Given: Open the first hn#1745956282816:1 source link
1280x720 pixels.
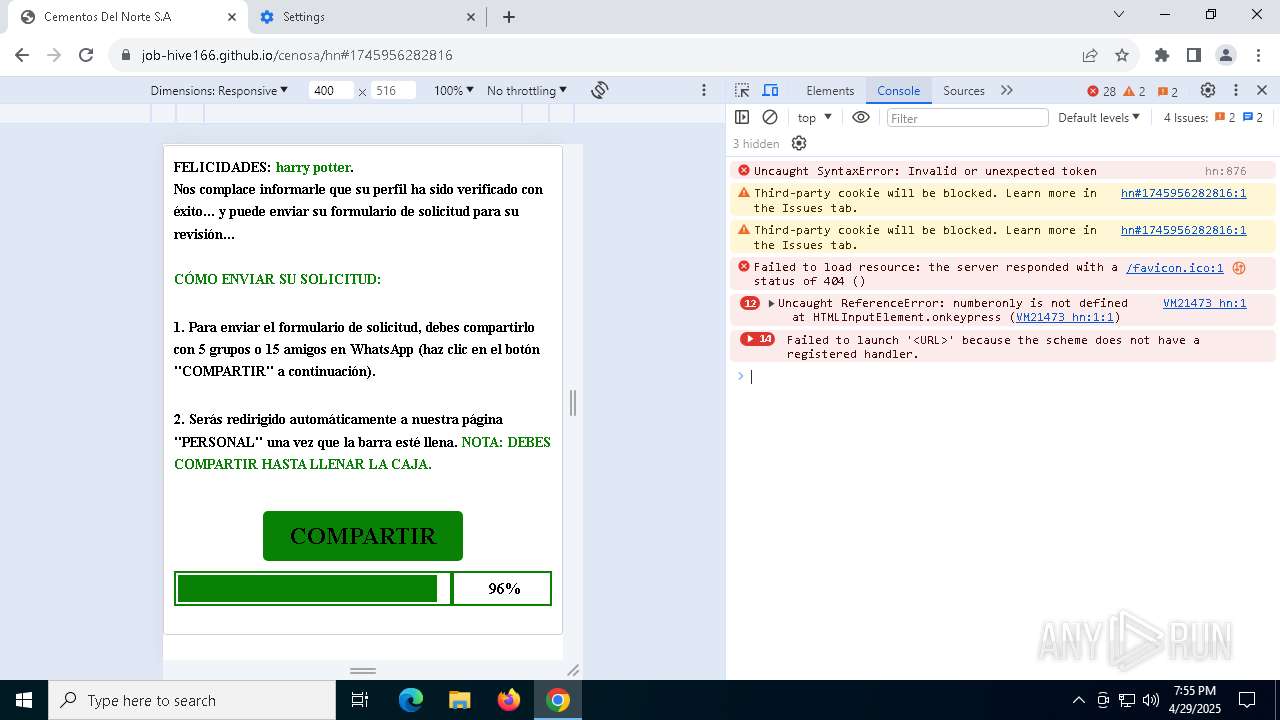Looking at the screenshot, I should (1183, 193).
